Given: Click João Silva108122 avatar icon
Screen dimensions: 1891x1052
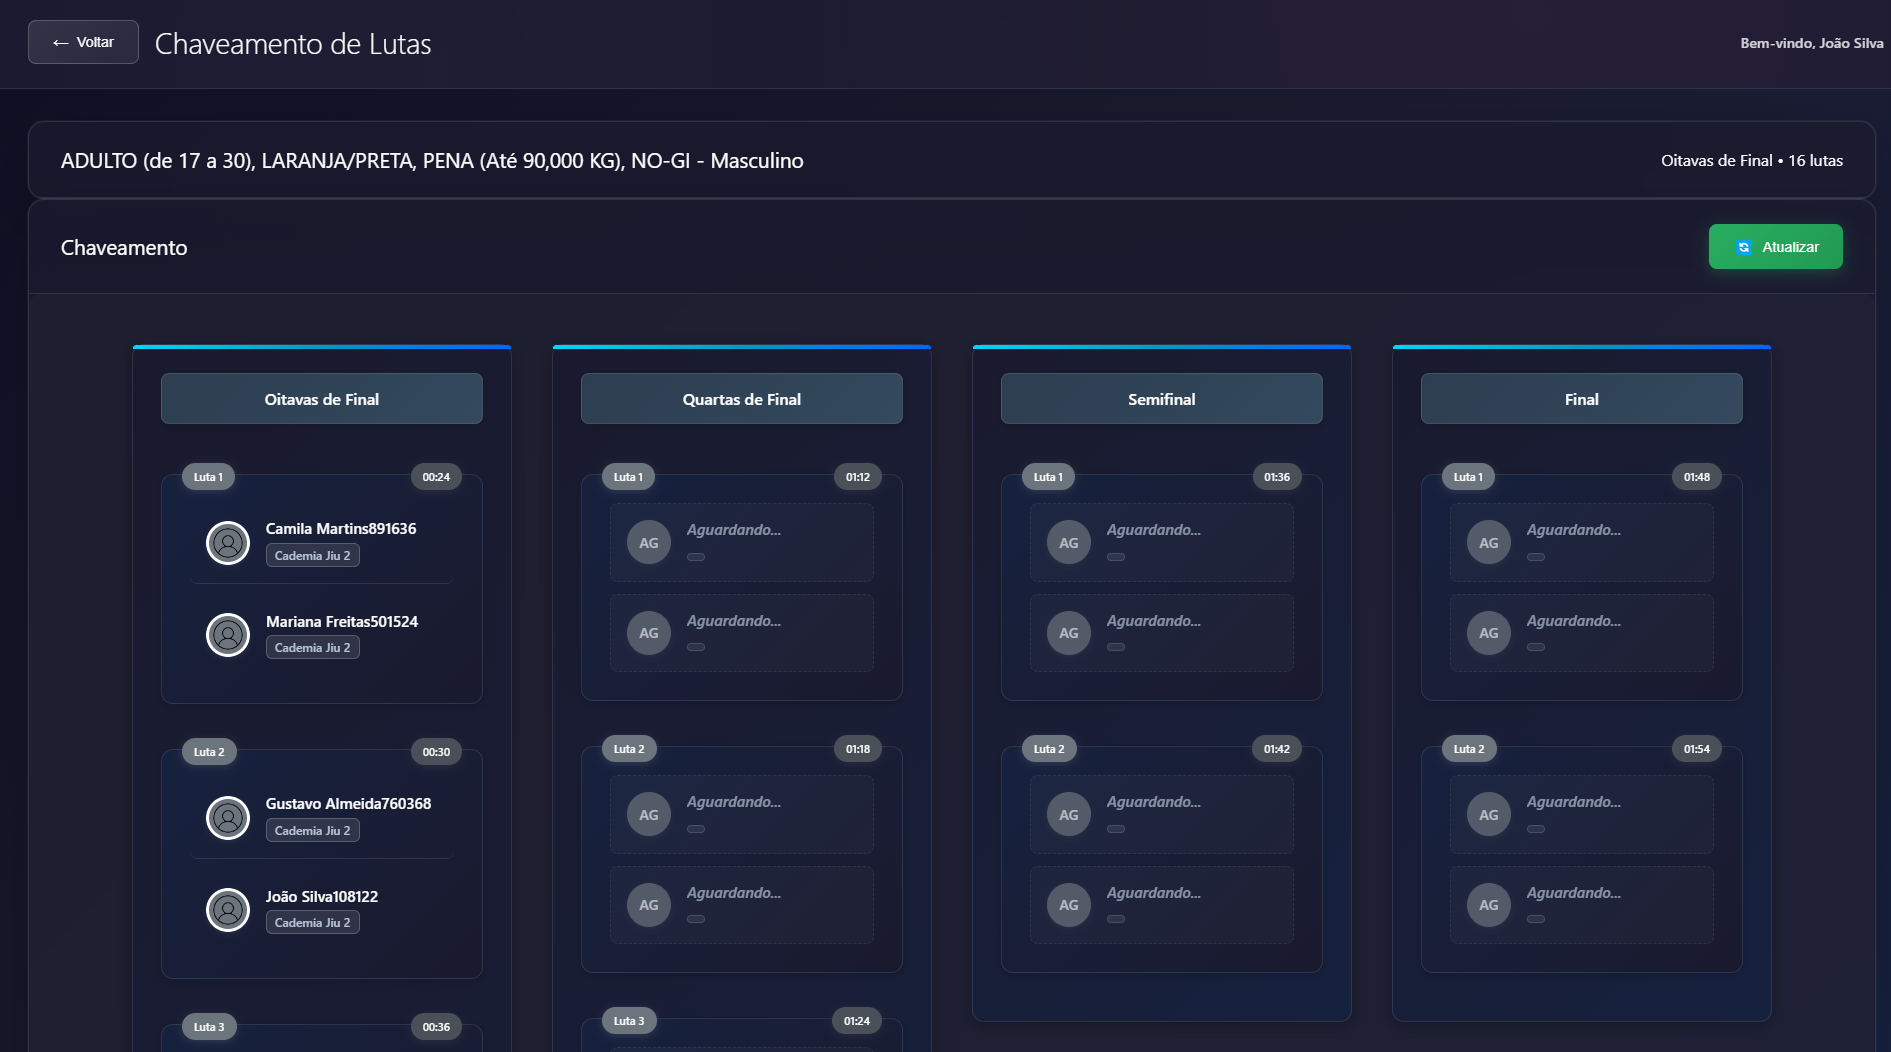Looking at the screenshot, I should point(228,910).
